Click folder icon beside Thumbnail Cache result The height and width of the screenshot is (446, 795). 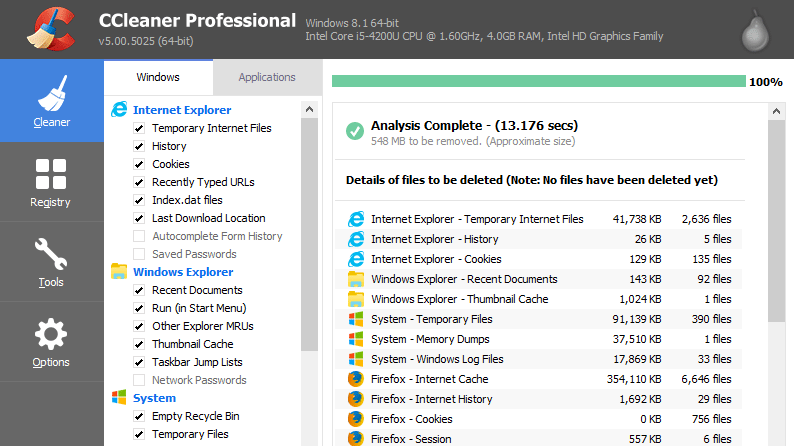356,299
